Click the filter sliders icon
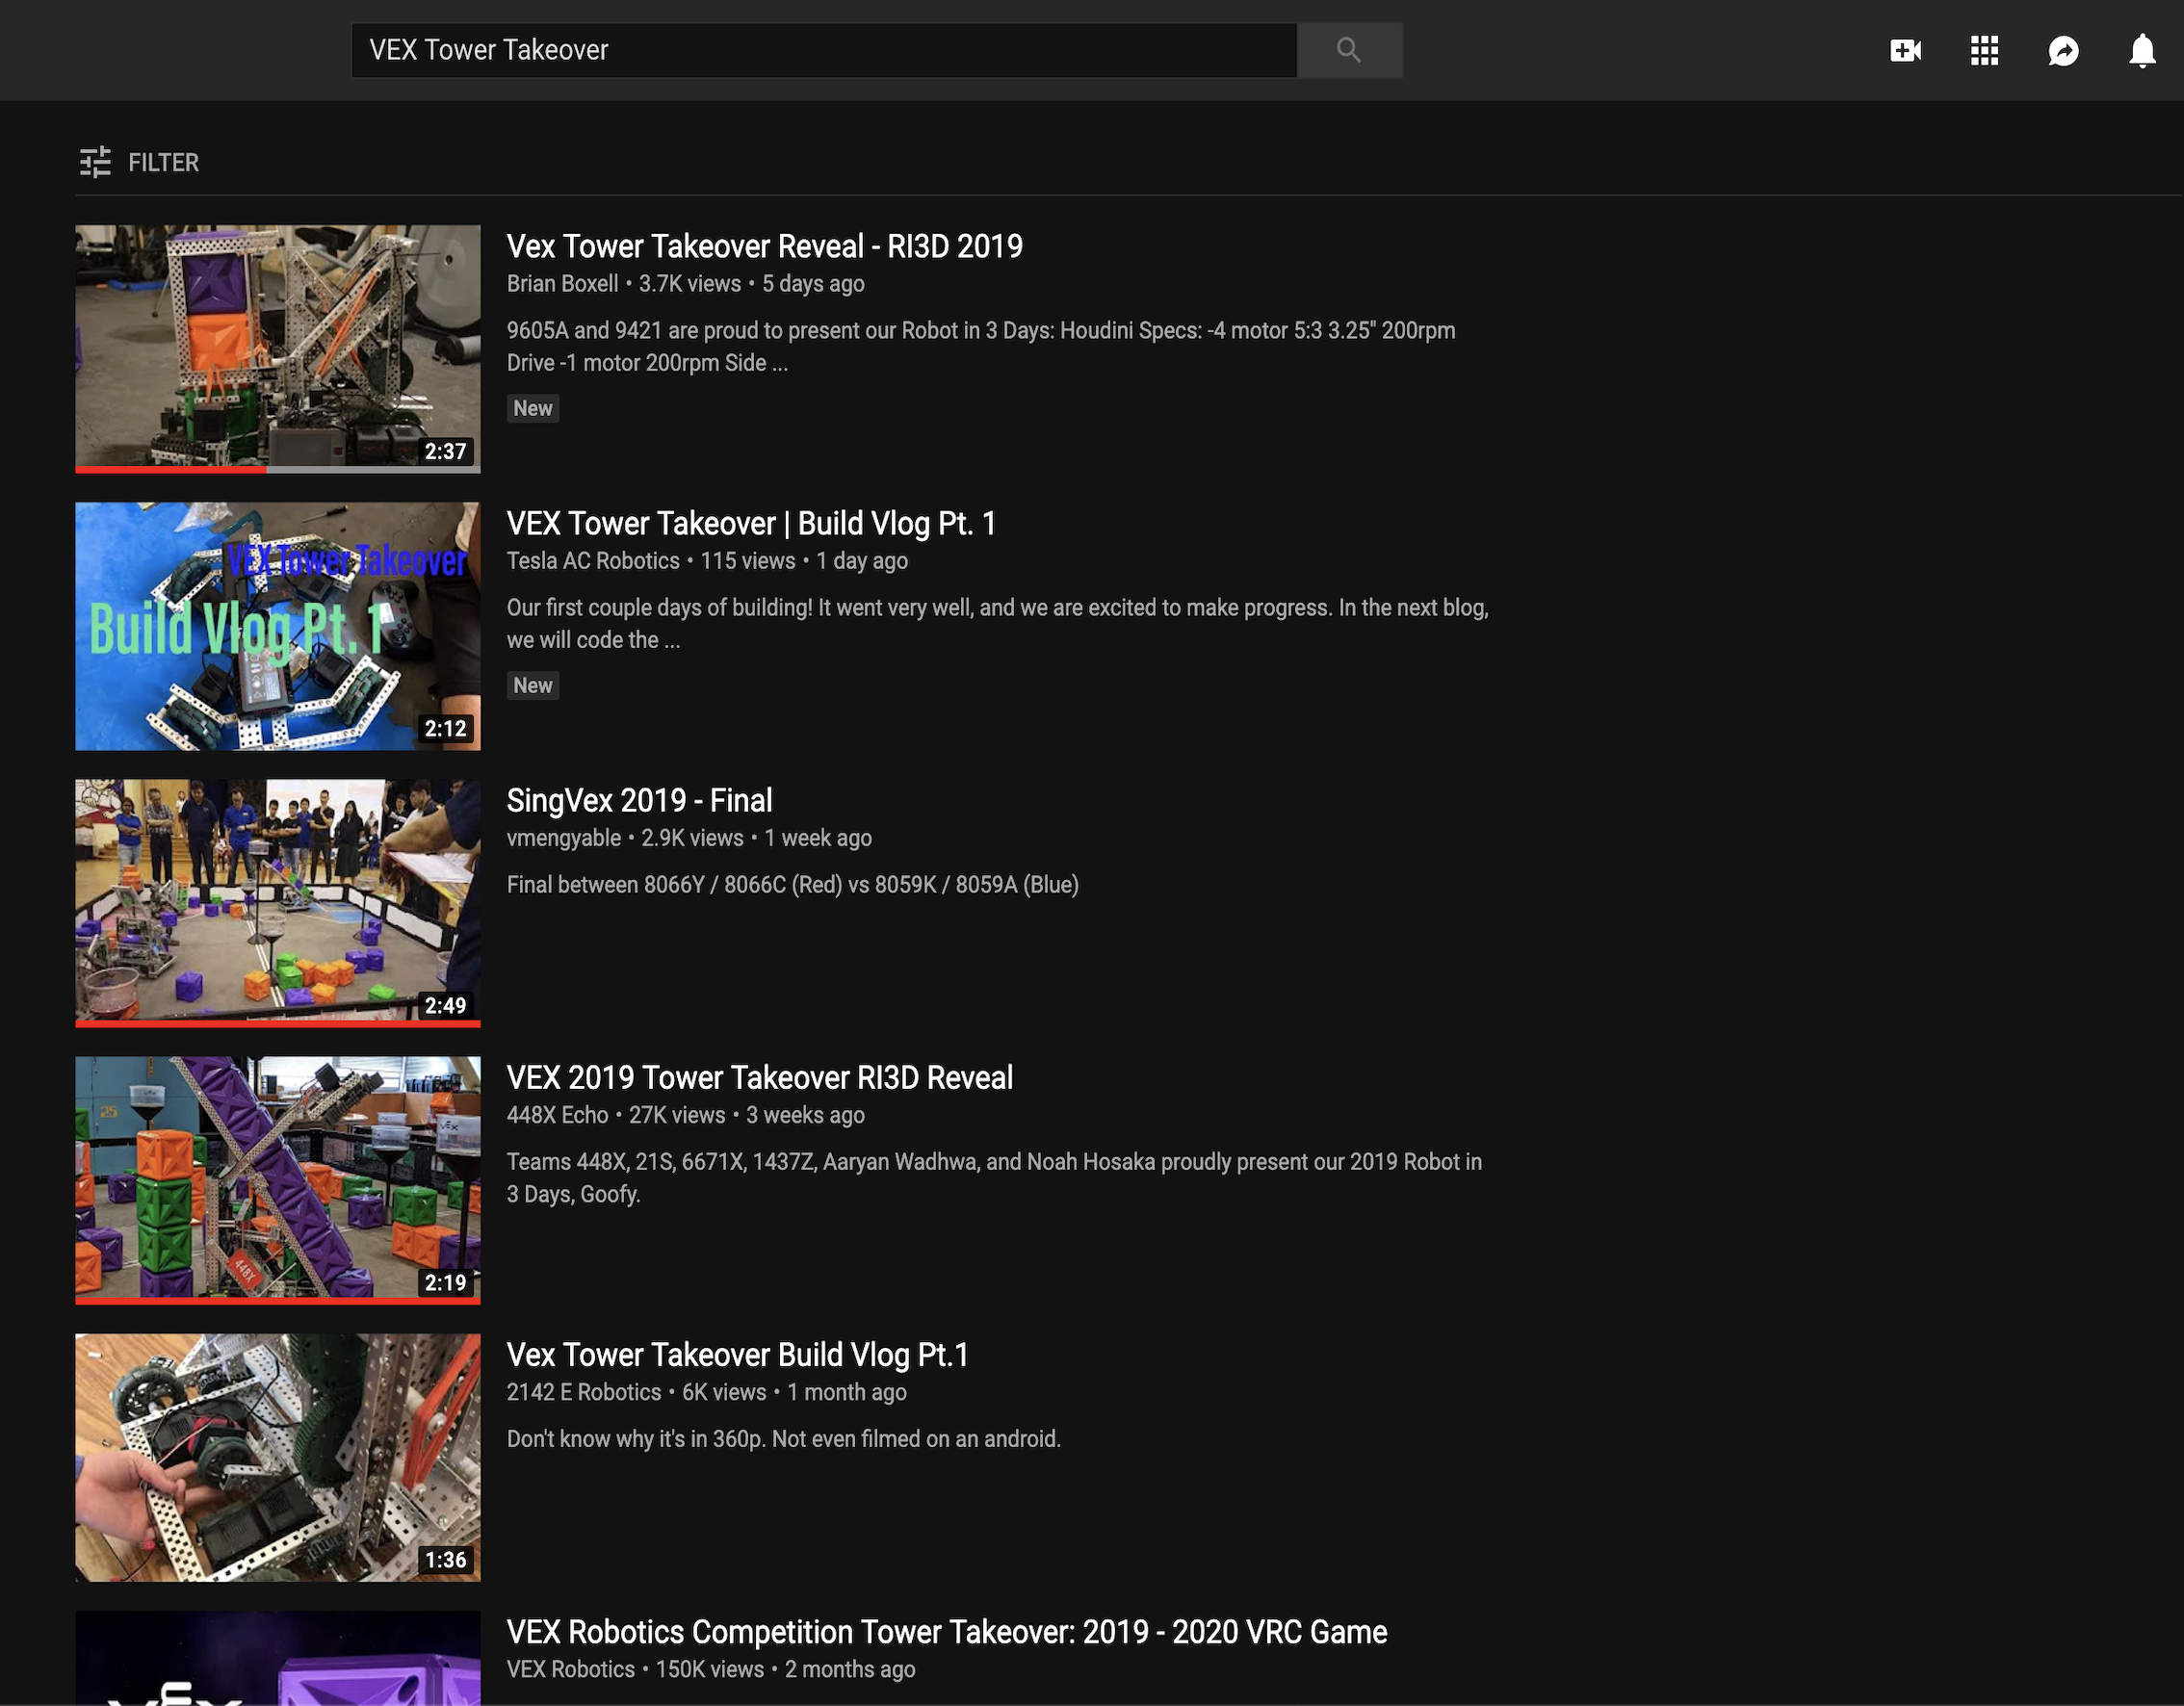 pyautogui.click(x=95, y=162)
